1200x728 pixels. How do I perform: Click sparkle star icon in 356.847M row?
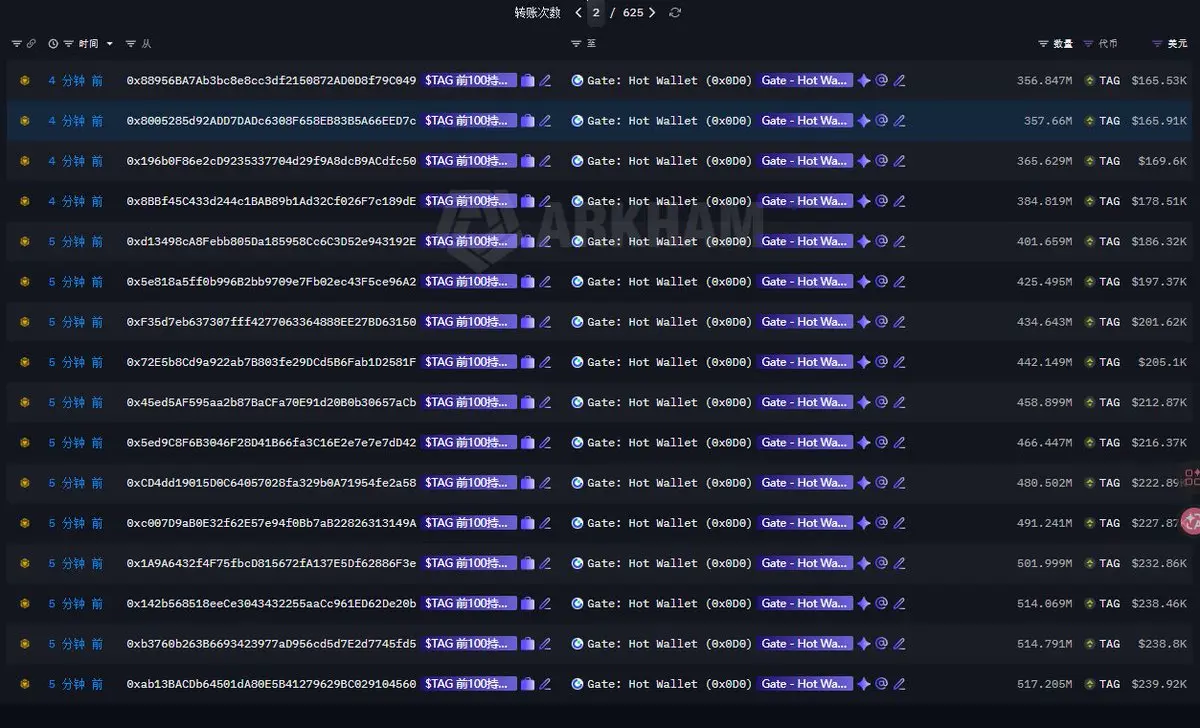tap(864, 80)
